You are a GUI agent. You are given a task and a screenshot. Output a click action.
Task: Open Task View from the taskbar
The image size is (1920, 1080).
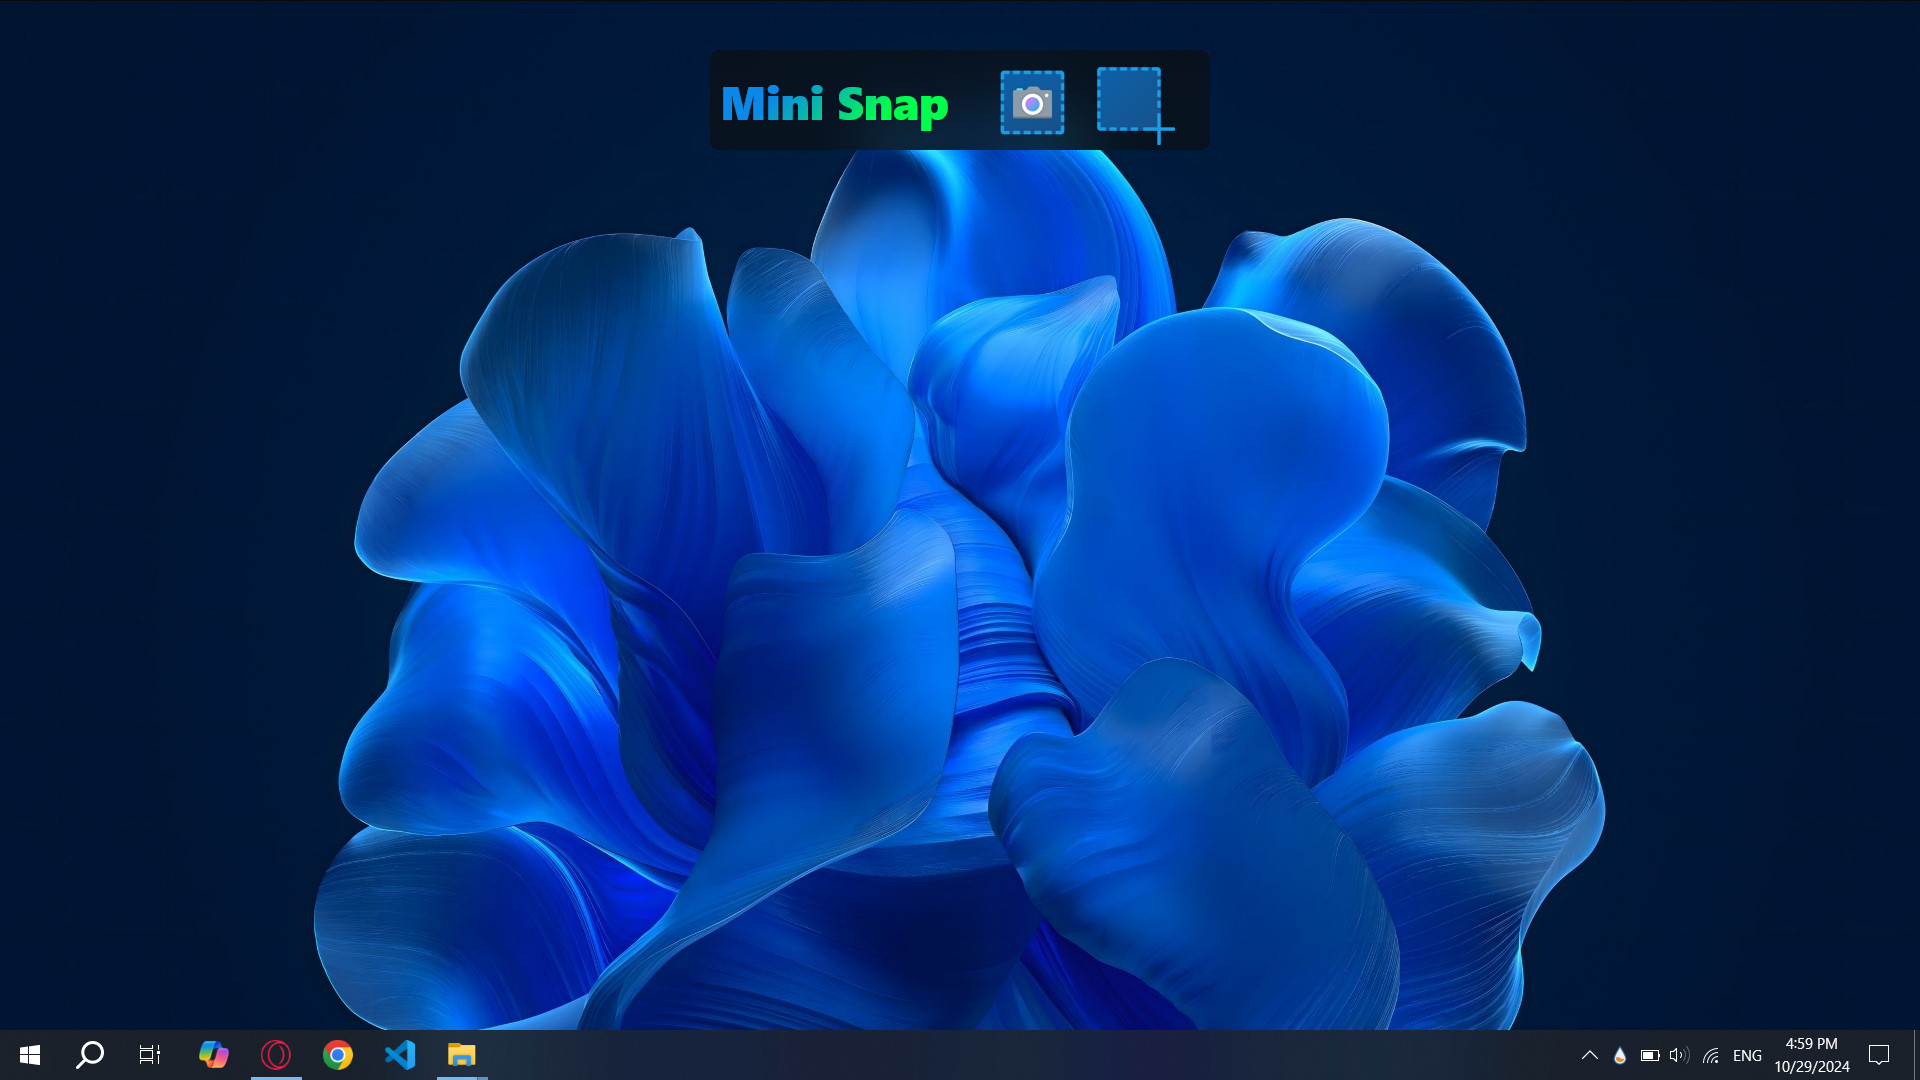click(150, 1055)
